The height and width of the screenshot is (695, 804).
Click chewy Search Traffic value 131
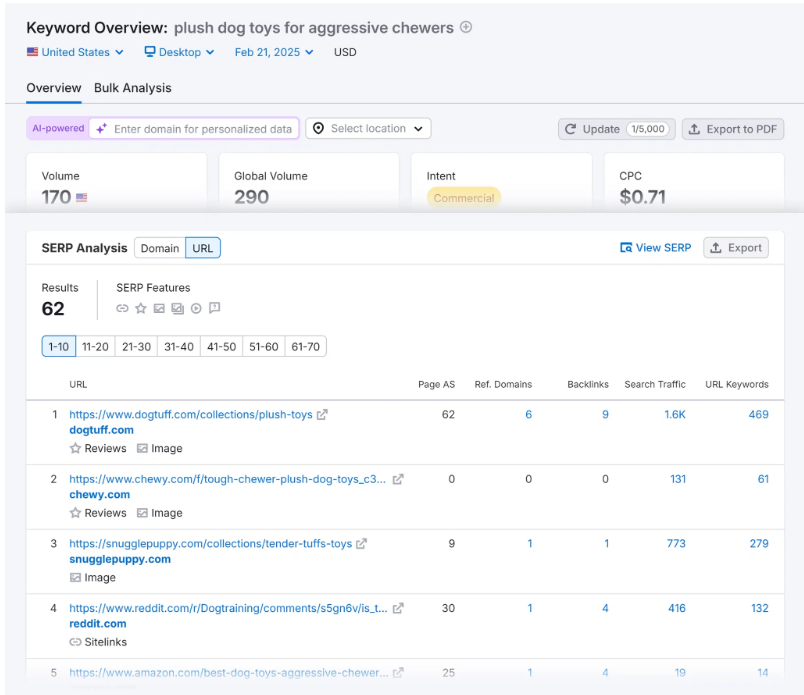coord(678,479)
